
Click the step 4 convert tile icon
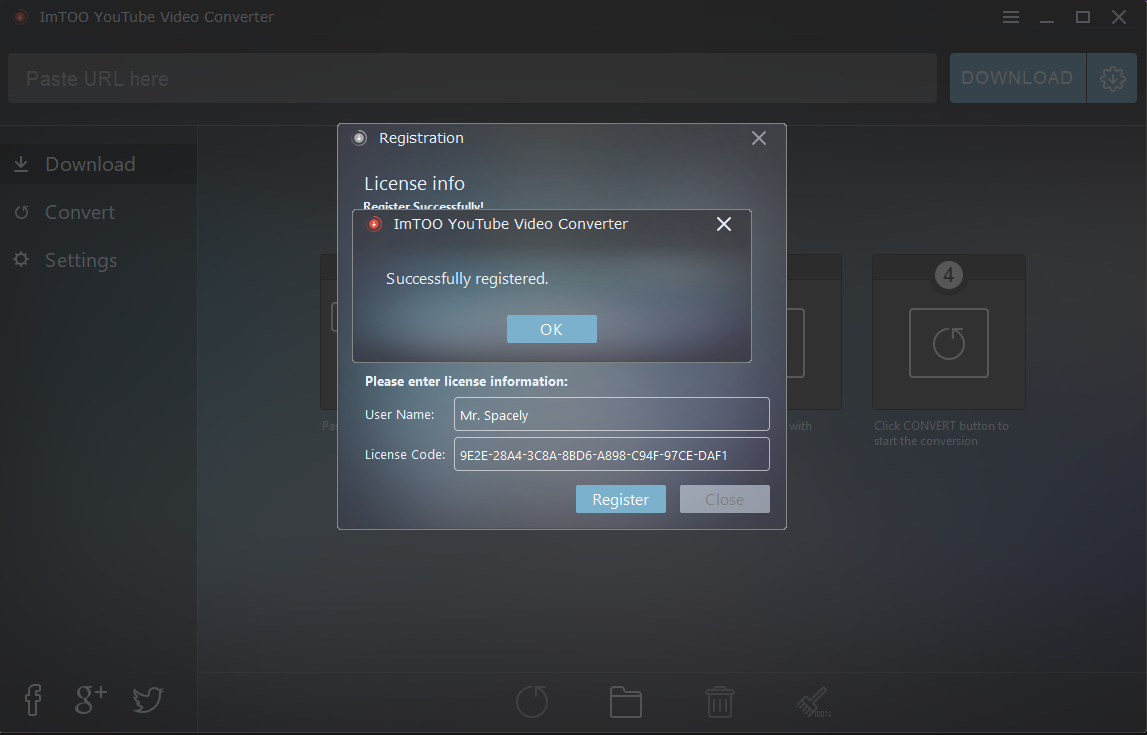point(949,343)
